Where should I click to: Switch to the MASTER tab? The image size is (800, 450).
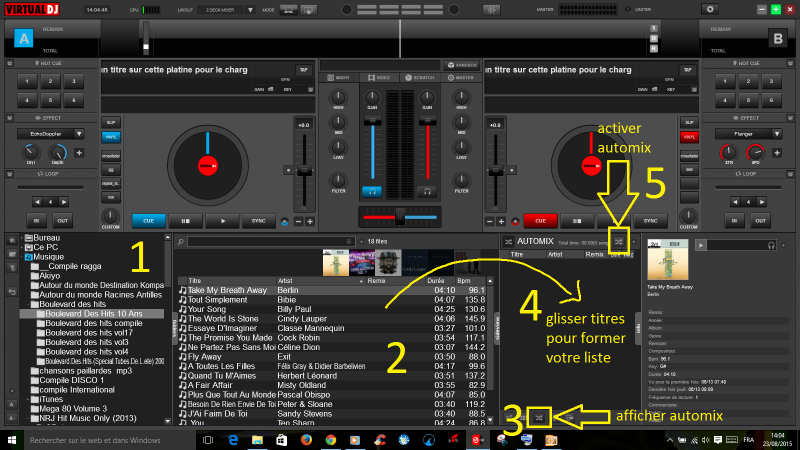461,78
